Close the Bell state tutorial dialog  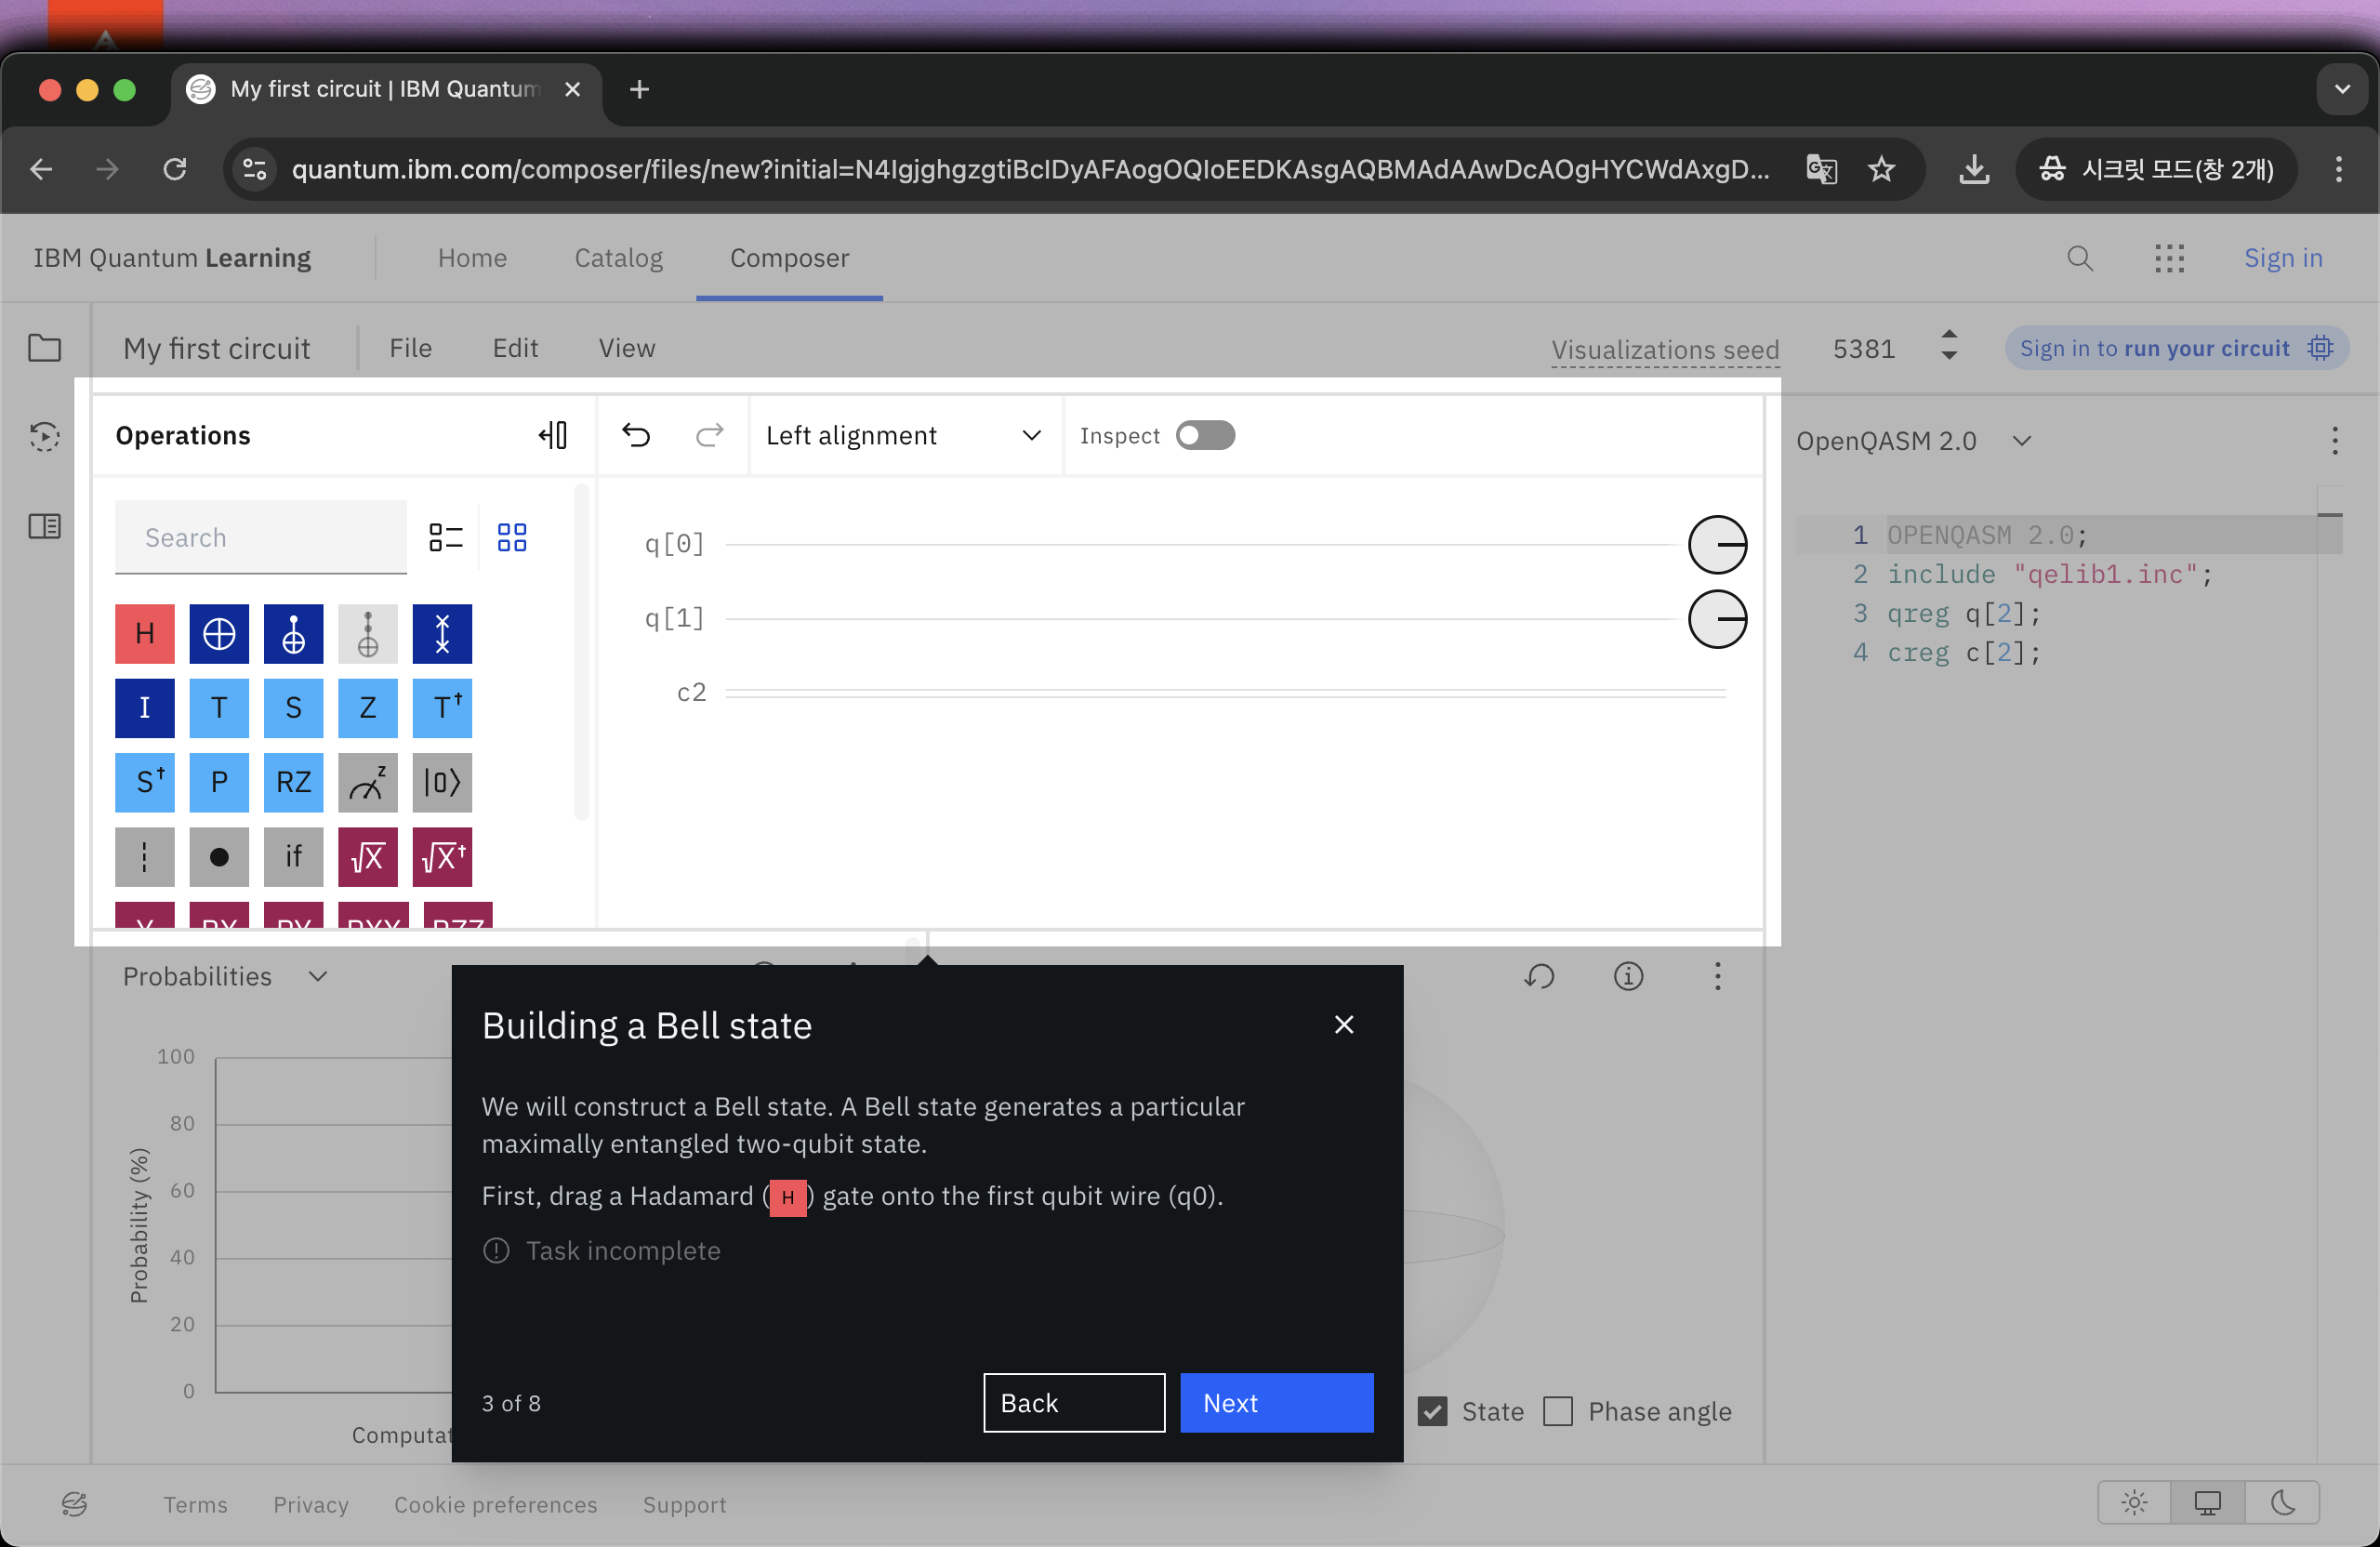1344,1025
